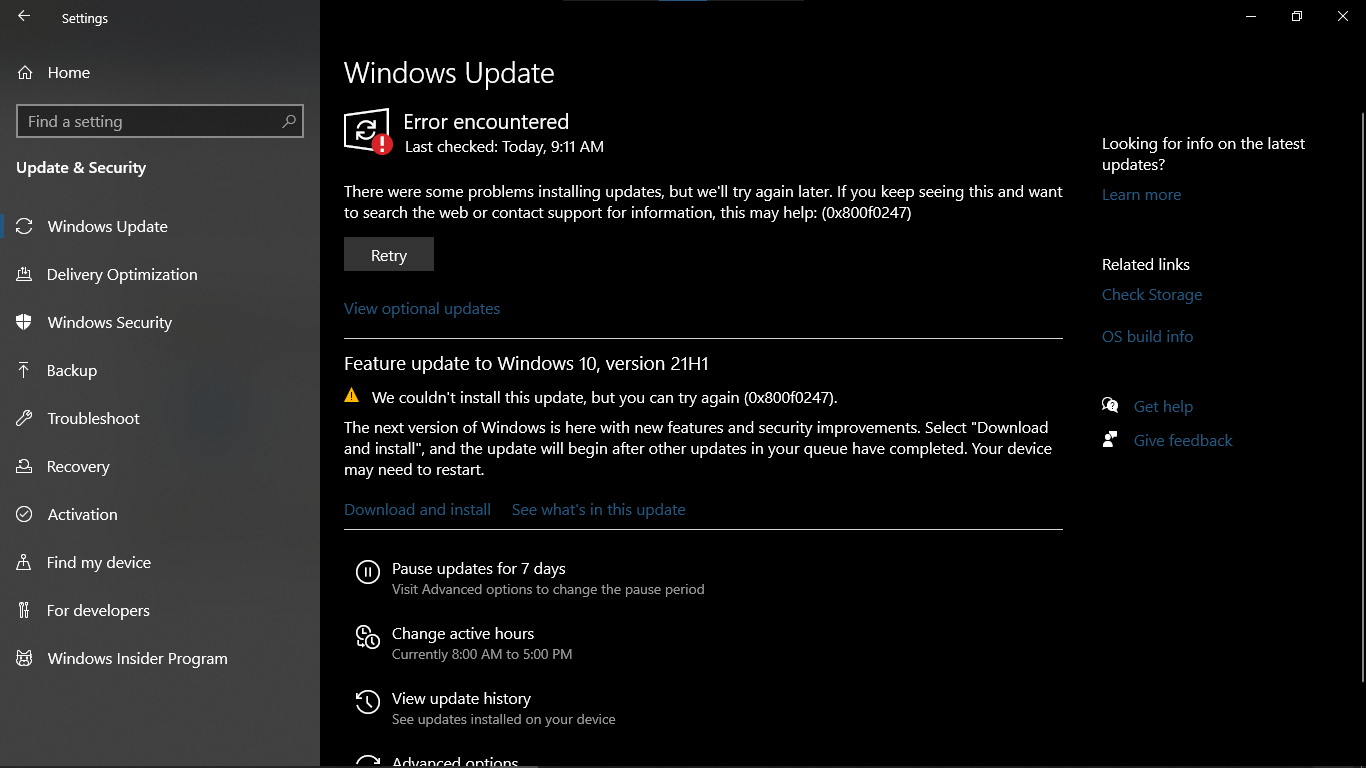Click Download and install link
The height and width of the screenshot is (768, 1366).
[417, 509]
